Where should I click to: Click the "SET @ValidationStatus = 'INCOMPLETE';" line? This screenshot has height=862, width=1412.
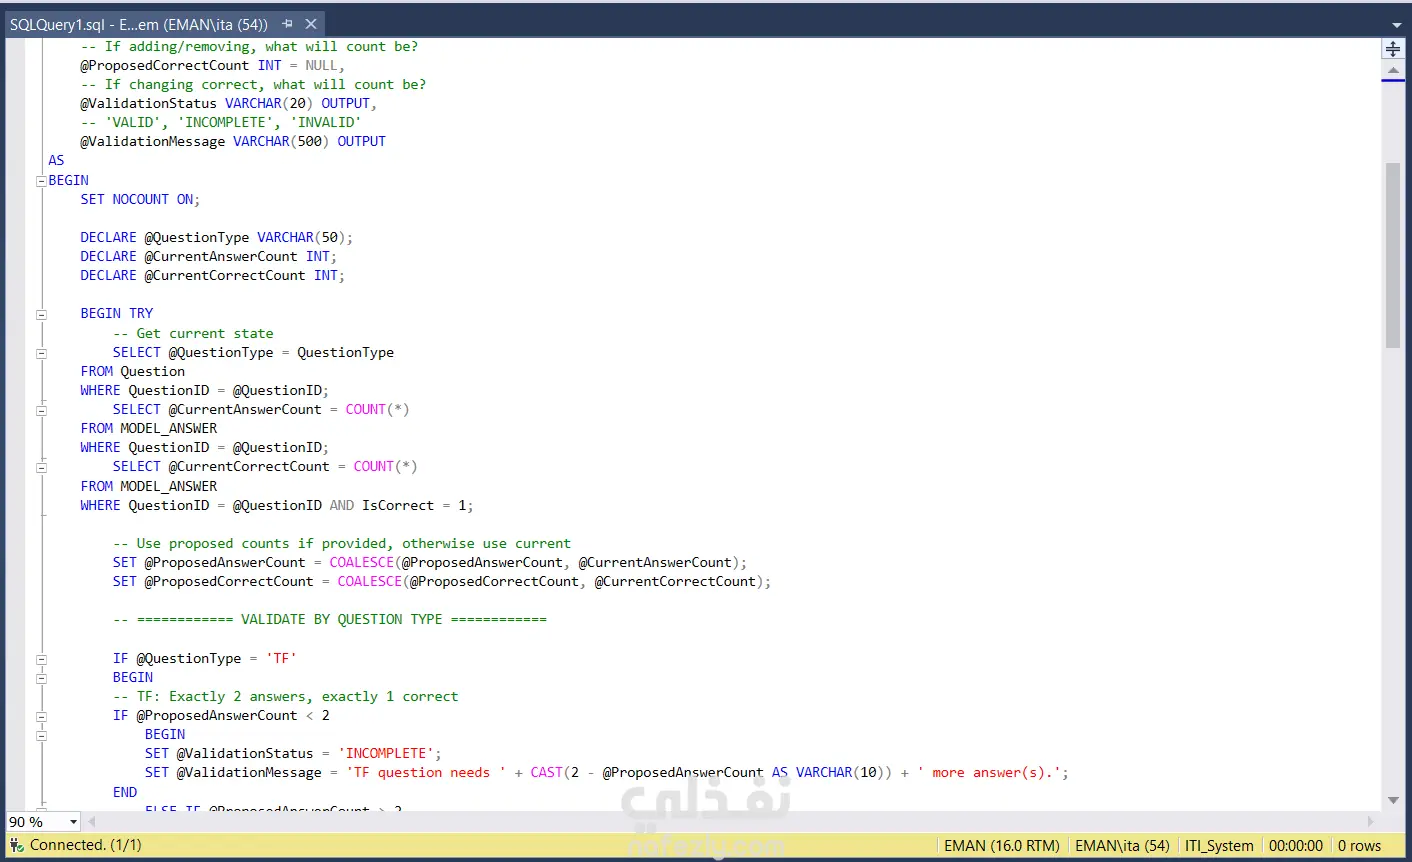[x=293, y=753]
